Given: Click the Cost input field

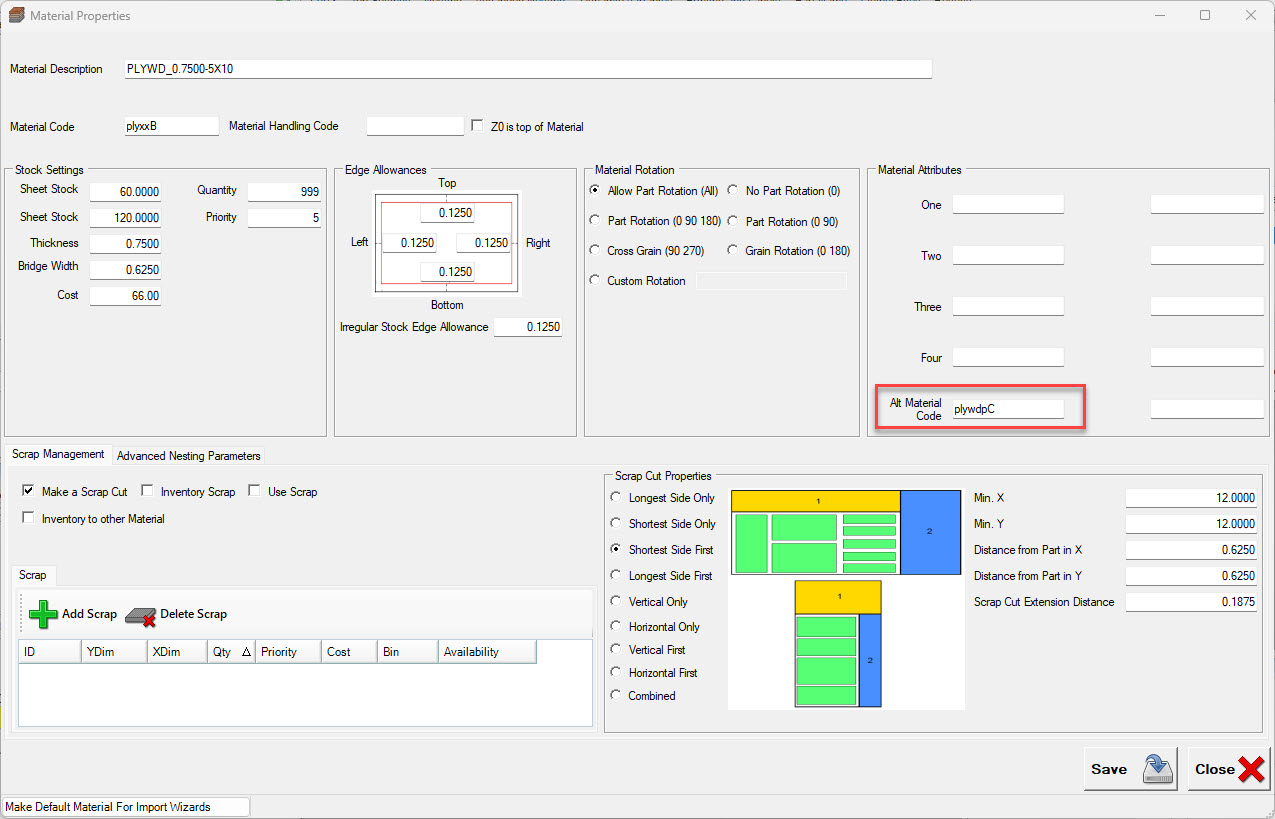Looking at the screenshot, I should [125, 296].
